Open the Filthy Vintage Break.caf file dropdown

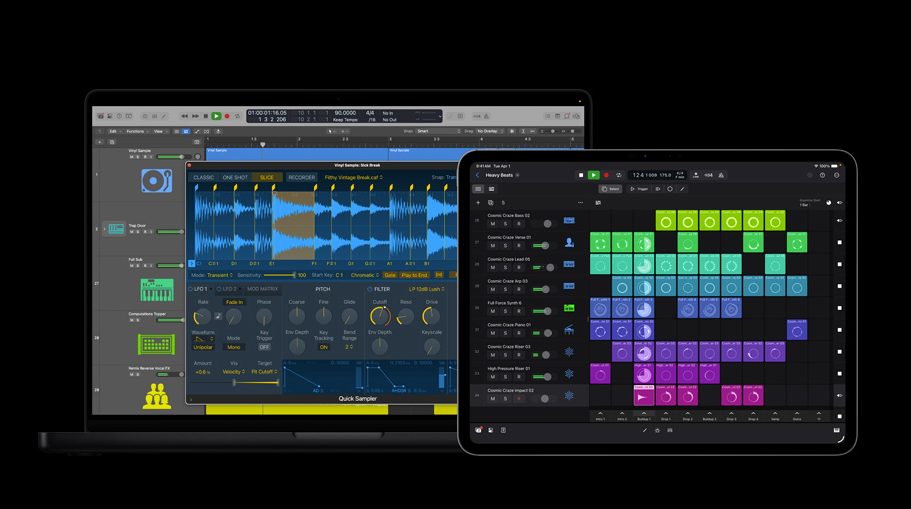tap(353, 177)
